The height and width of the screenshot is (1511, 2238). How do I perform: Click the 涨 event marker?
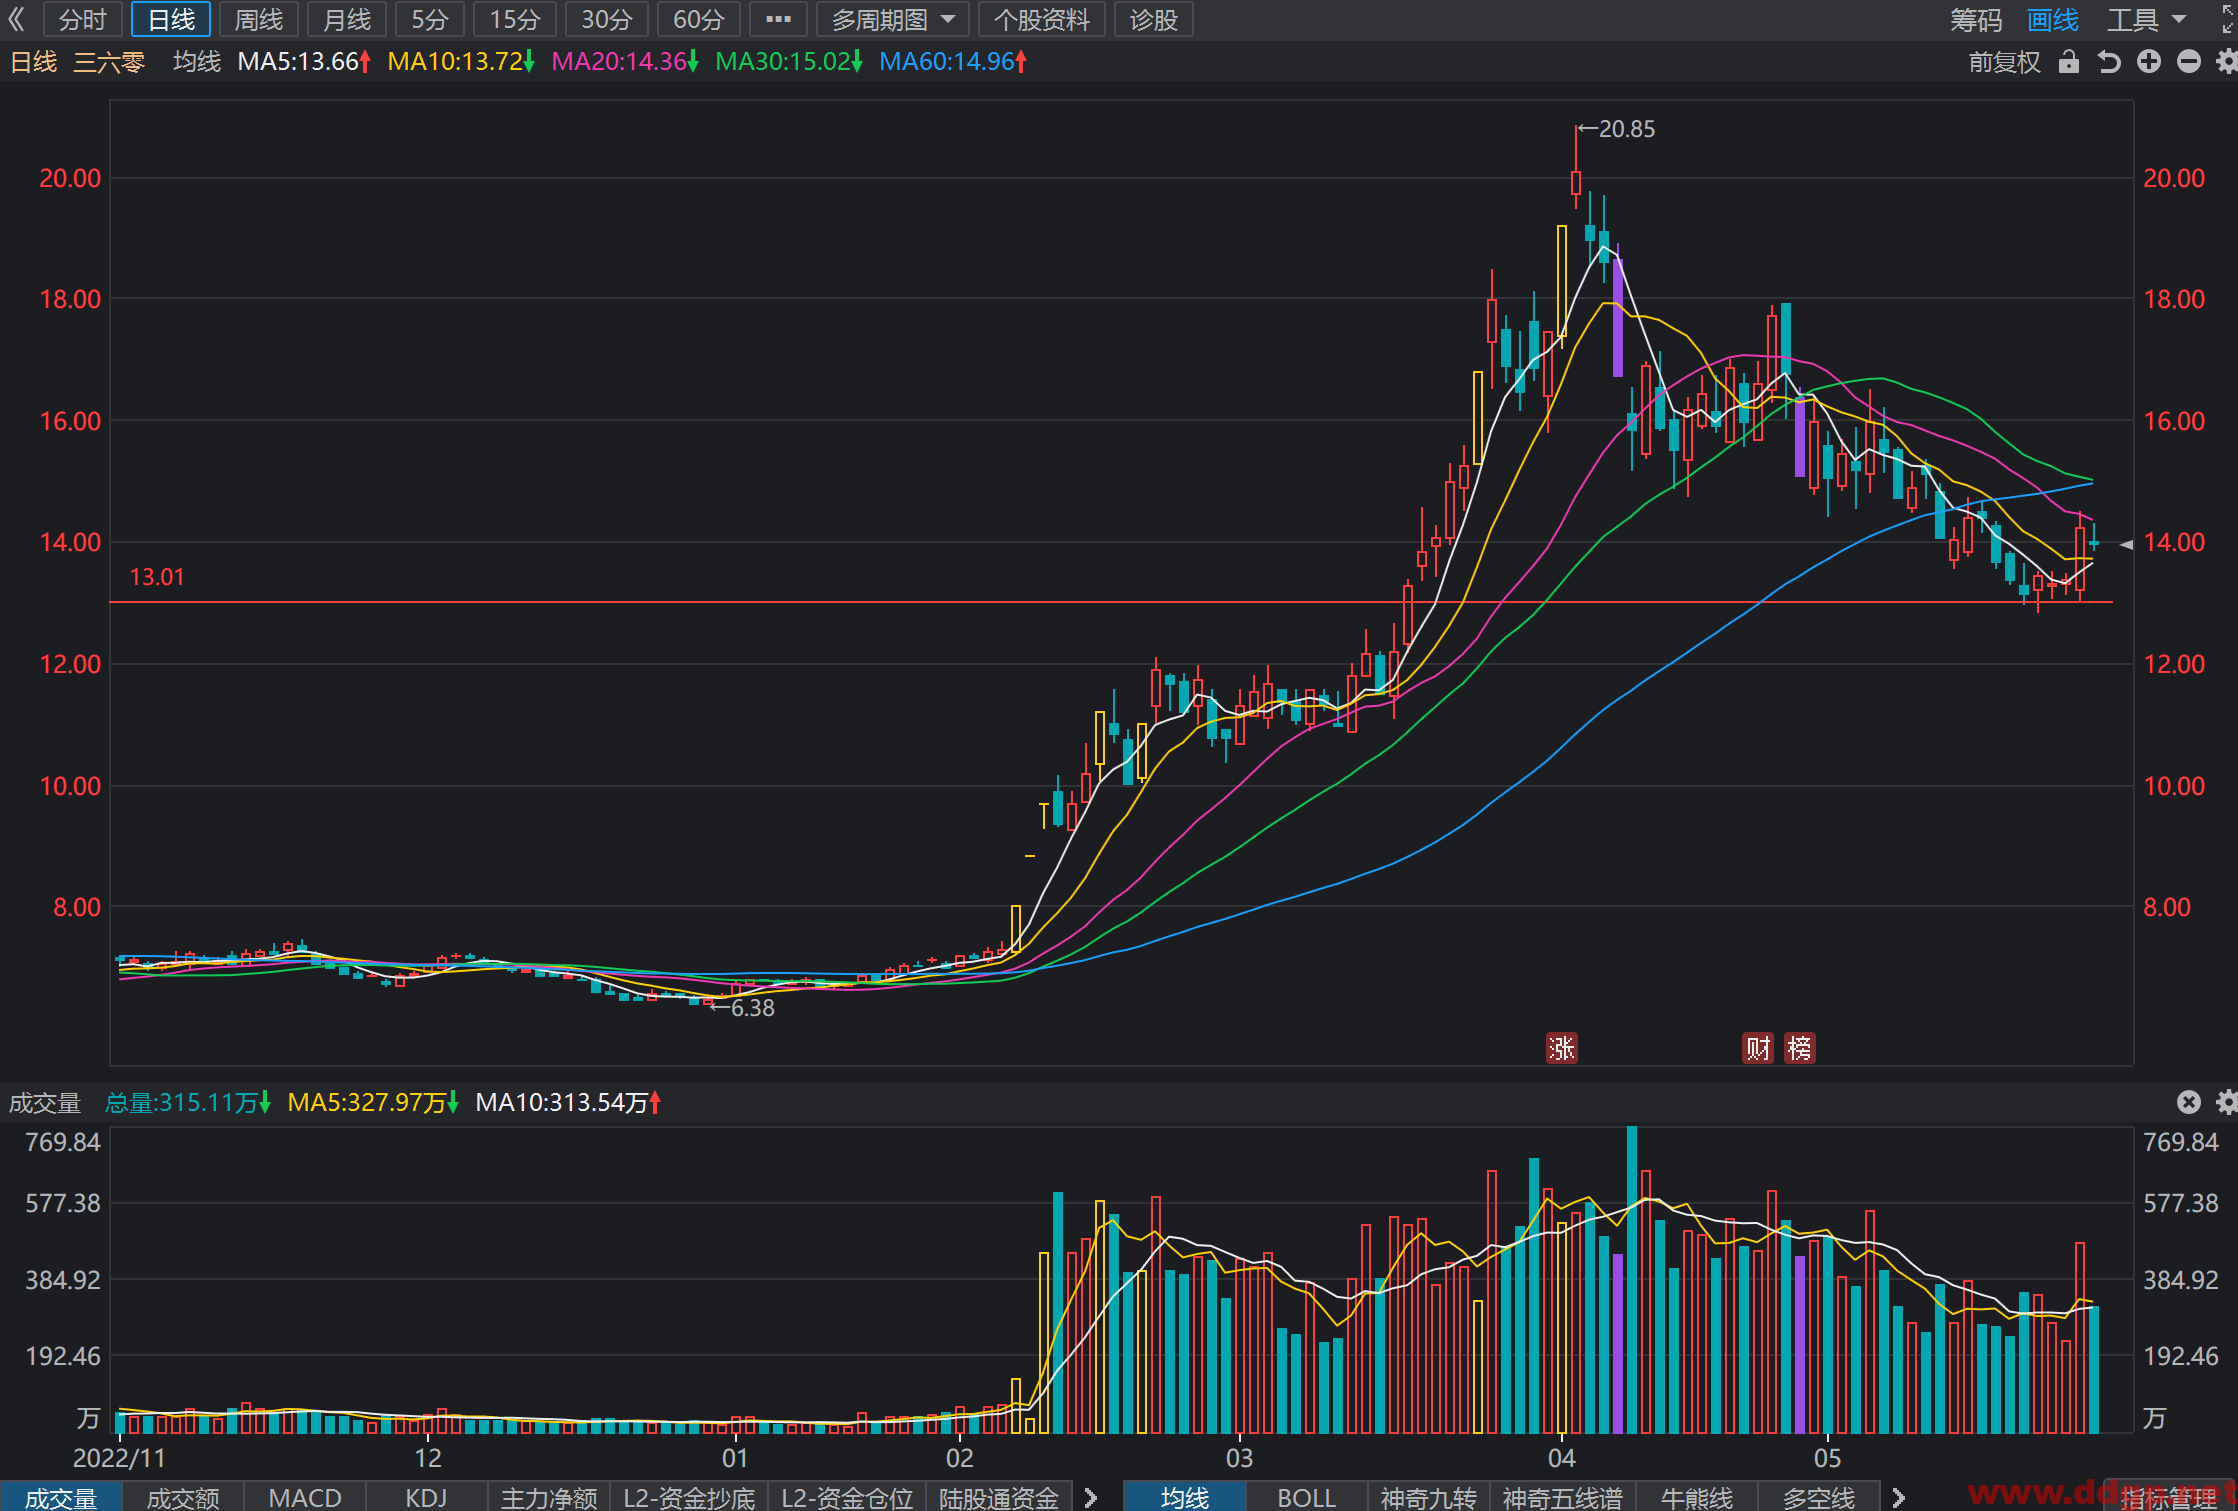click(x=1562, y=1048)
